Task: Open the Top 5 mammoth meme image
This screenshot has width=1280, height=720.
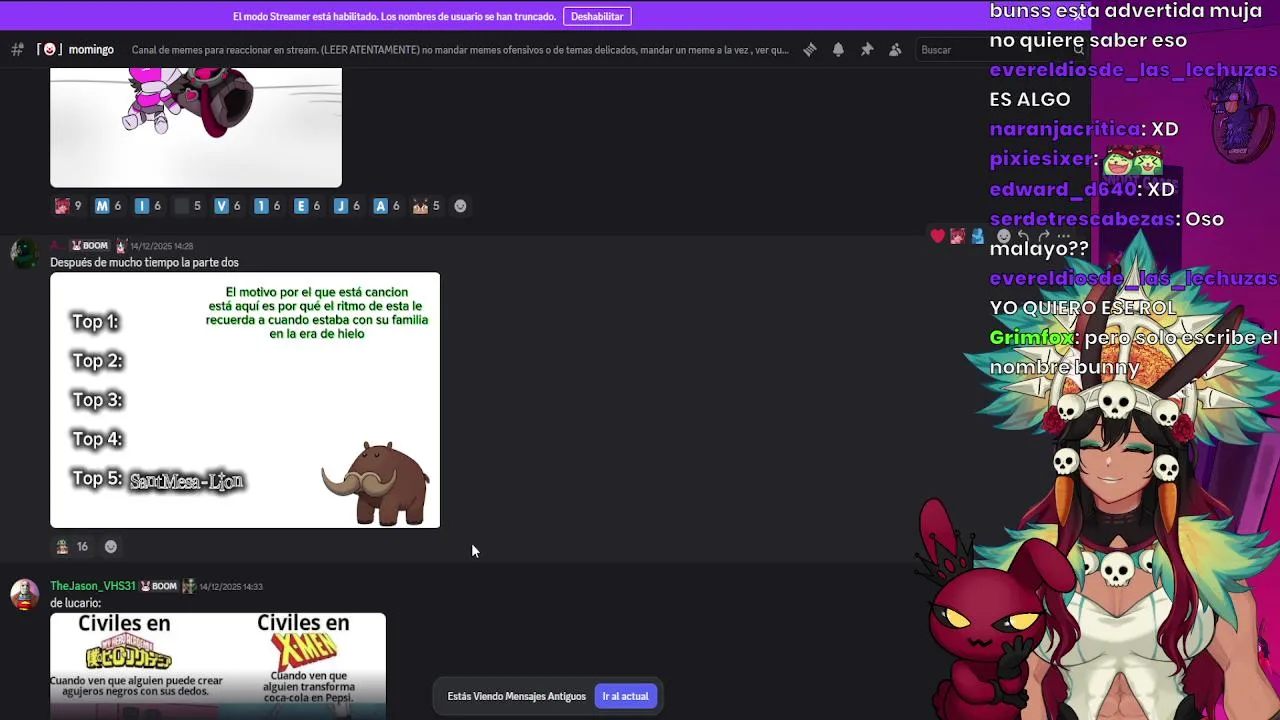Action: (245, 400)
